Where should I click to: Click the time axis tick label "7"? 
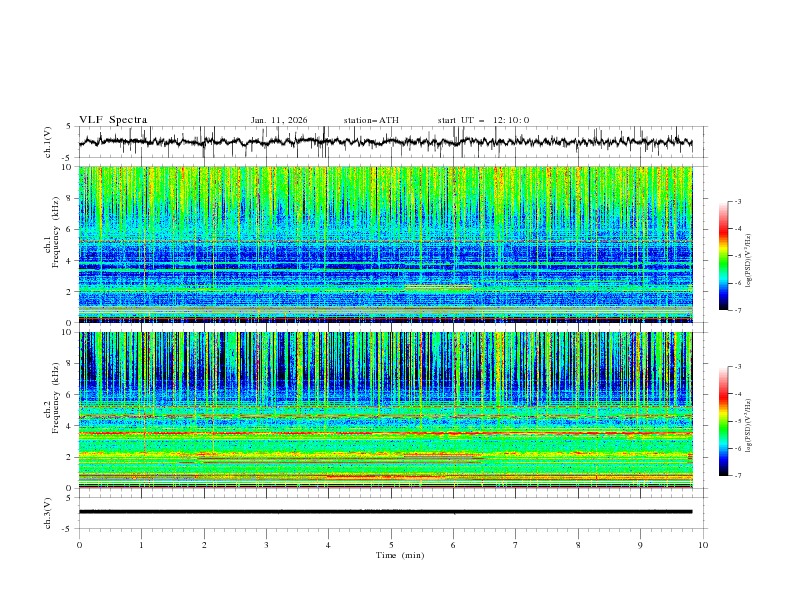point(516,545)
